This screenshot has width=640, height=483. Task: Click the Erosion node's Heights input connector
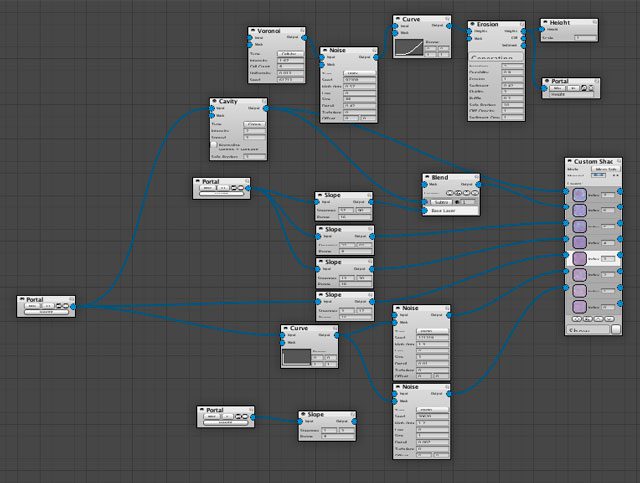click(x=470, y=31)
